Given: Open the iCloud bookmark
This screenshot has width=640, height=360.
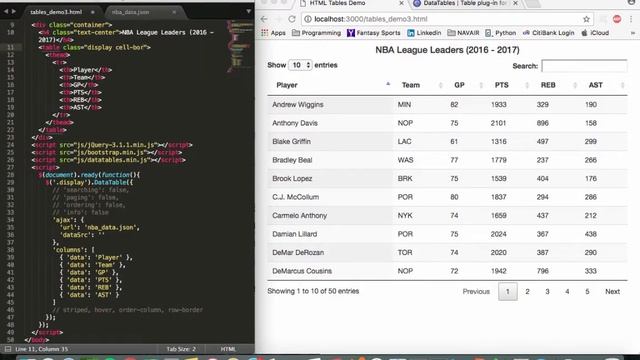Looking at the screenshot, I should coord(595,33).
